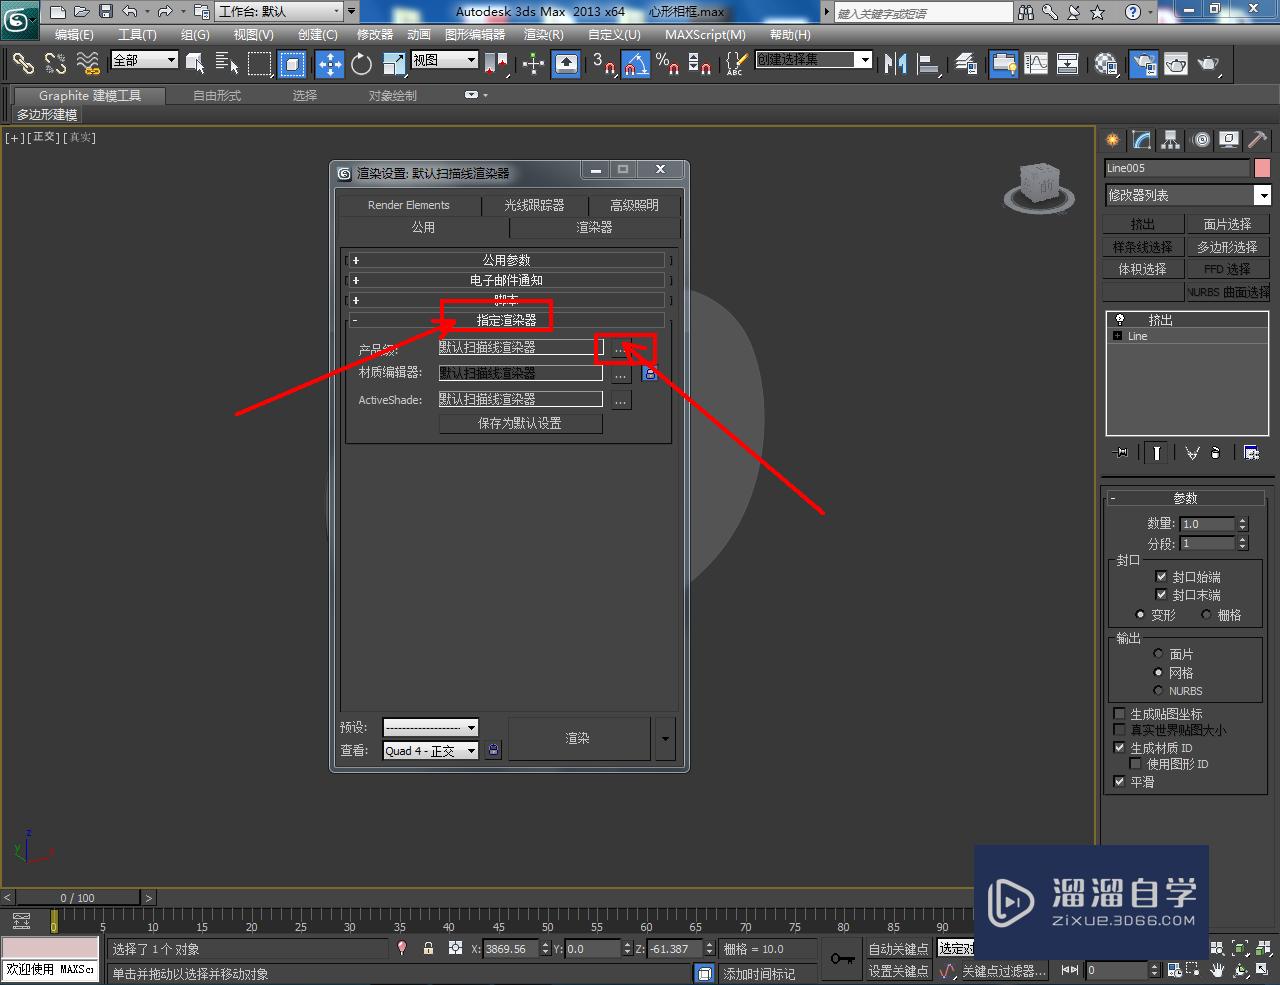Expand the 公用参数 rollout
1280x985 pixels.
pos(507,260)
